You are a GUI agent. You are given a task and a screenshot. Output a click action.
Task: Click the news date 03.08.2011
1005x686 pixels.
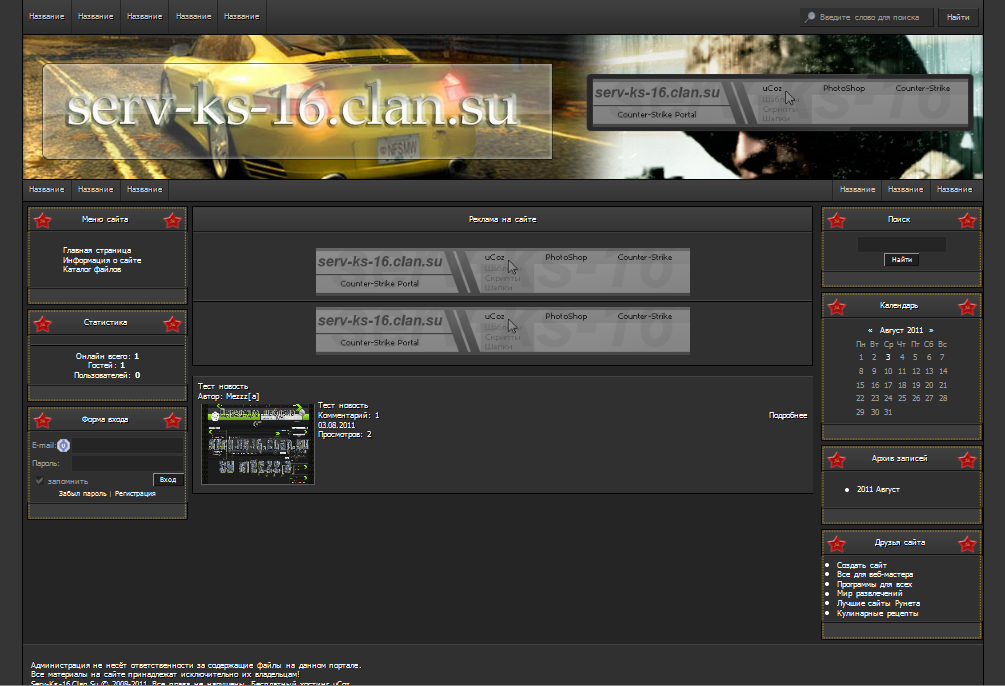click(336, 425)
